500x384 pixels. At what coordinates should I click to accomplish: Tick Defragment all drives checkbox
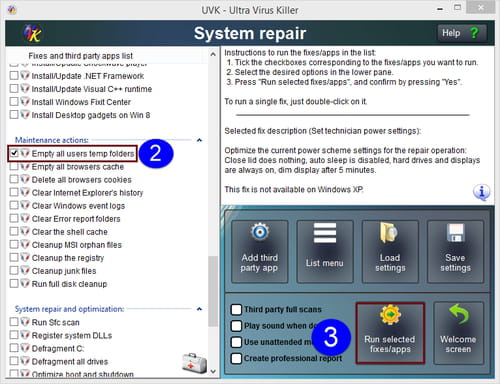(x=14, y=361)
